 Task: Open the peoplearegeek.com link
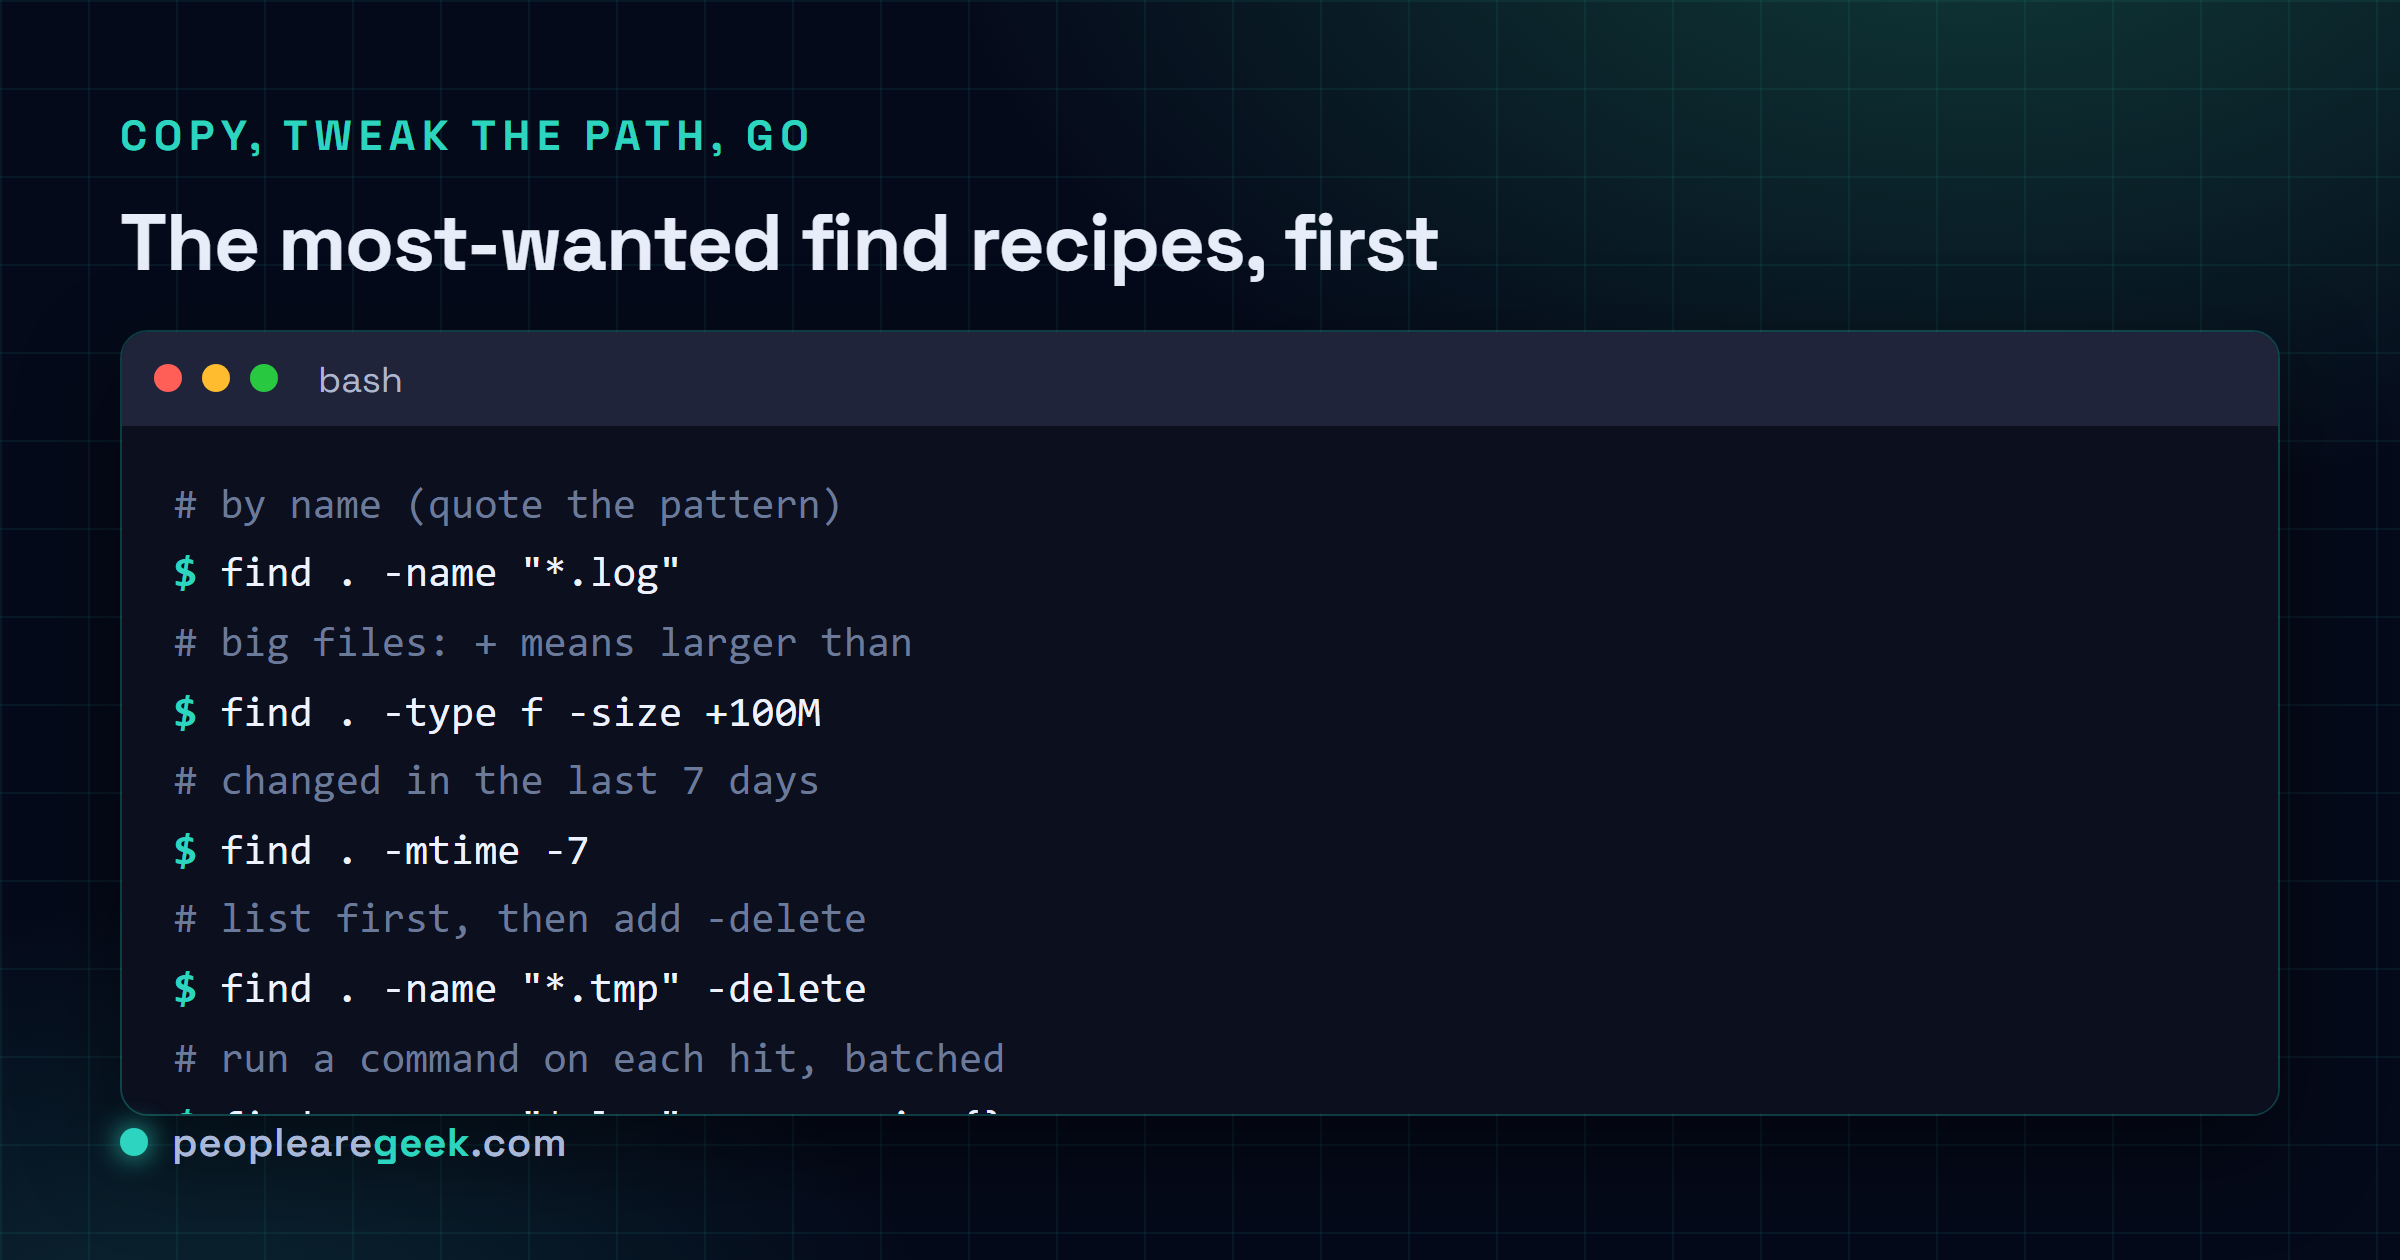369,1143
